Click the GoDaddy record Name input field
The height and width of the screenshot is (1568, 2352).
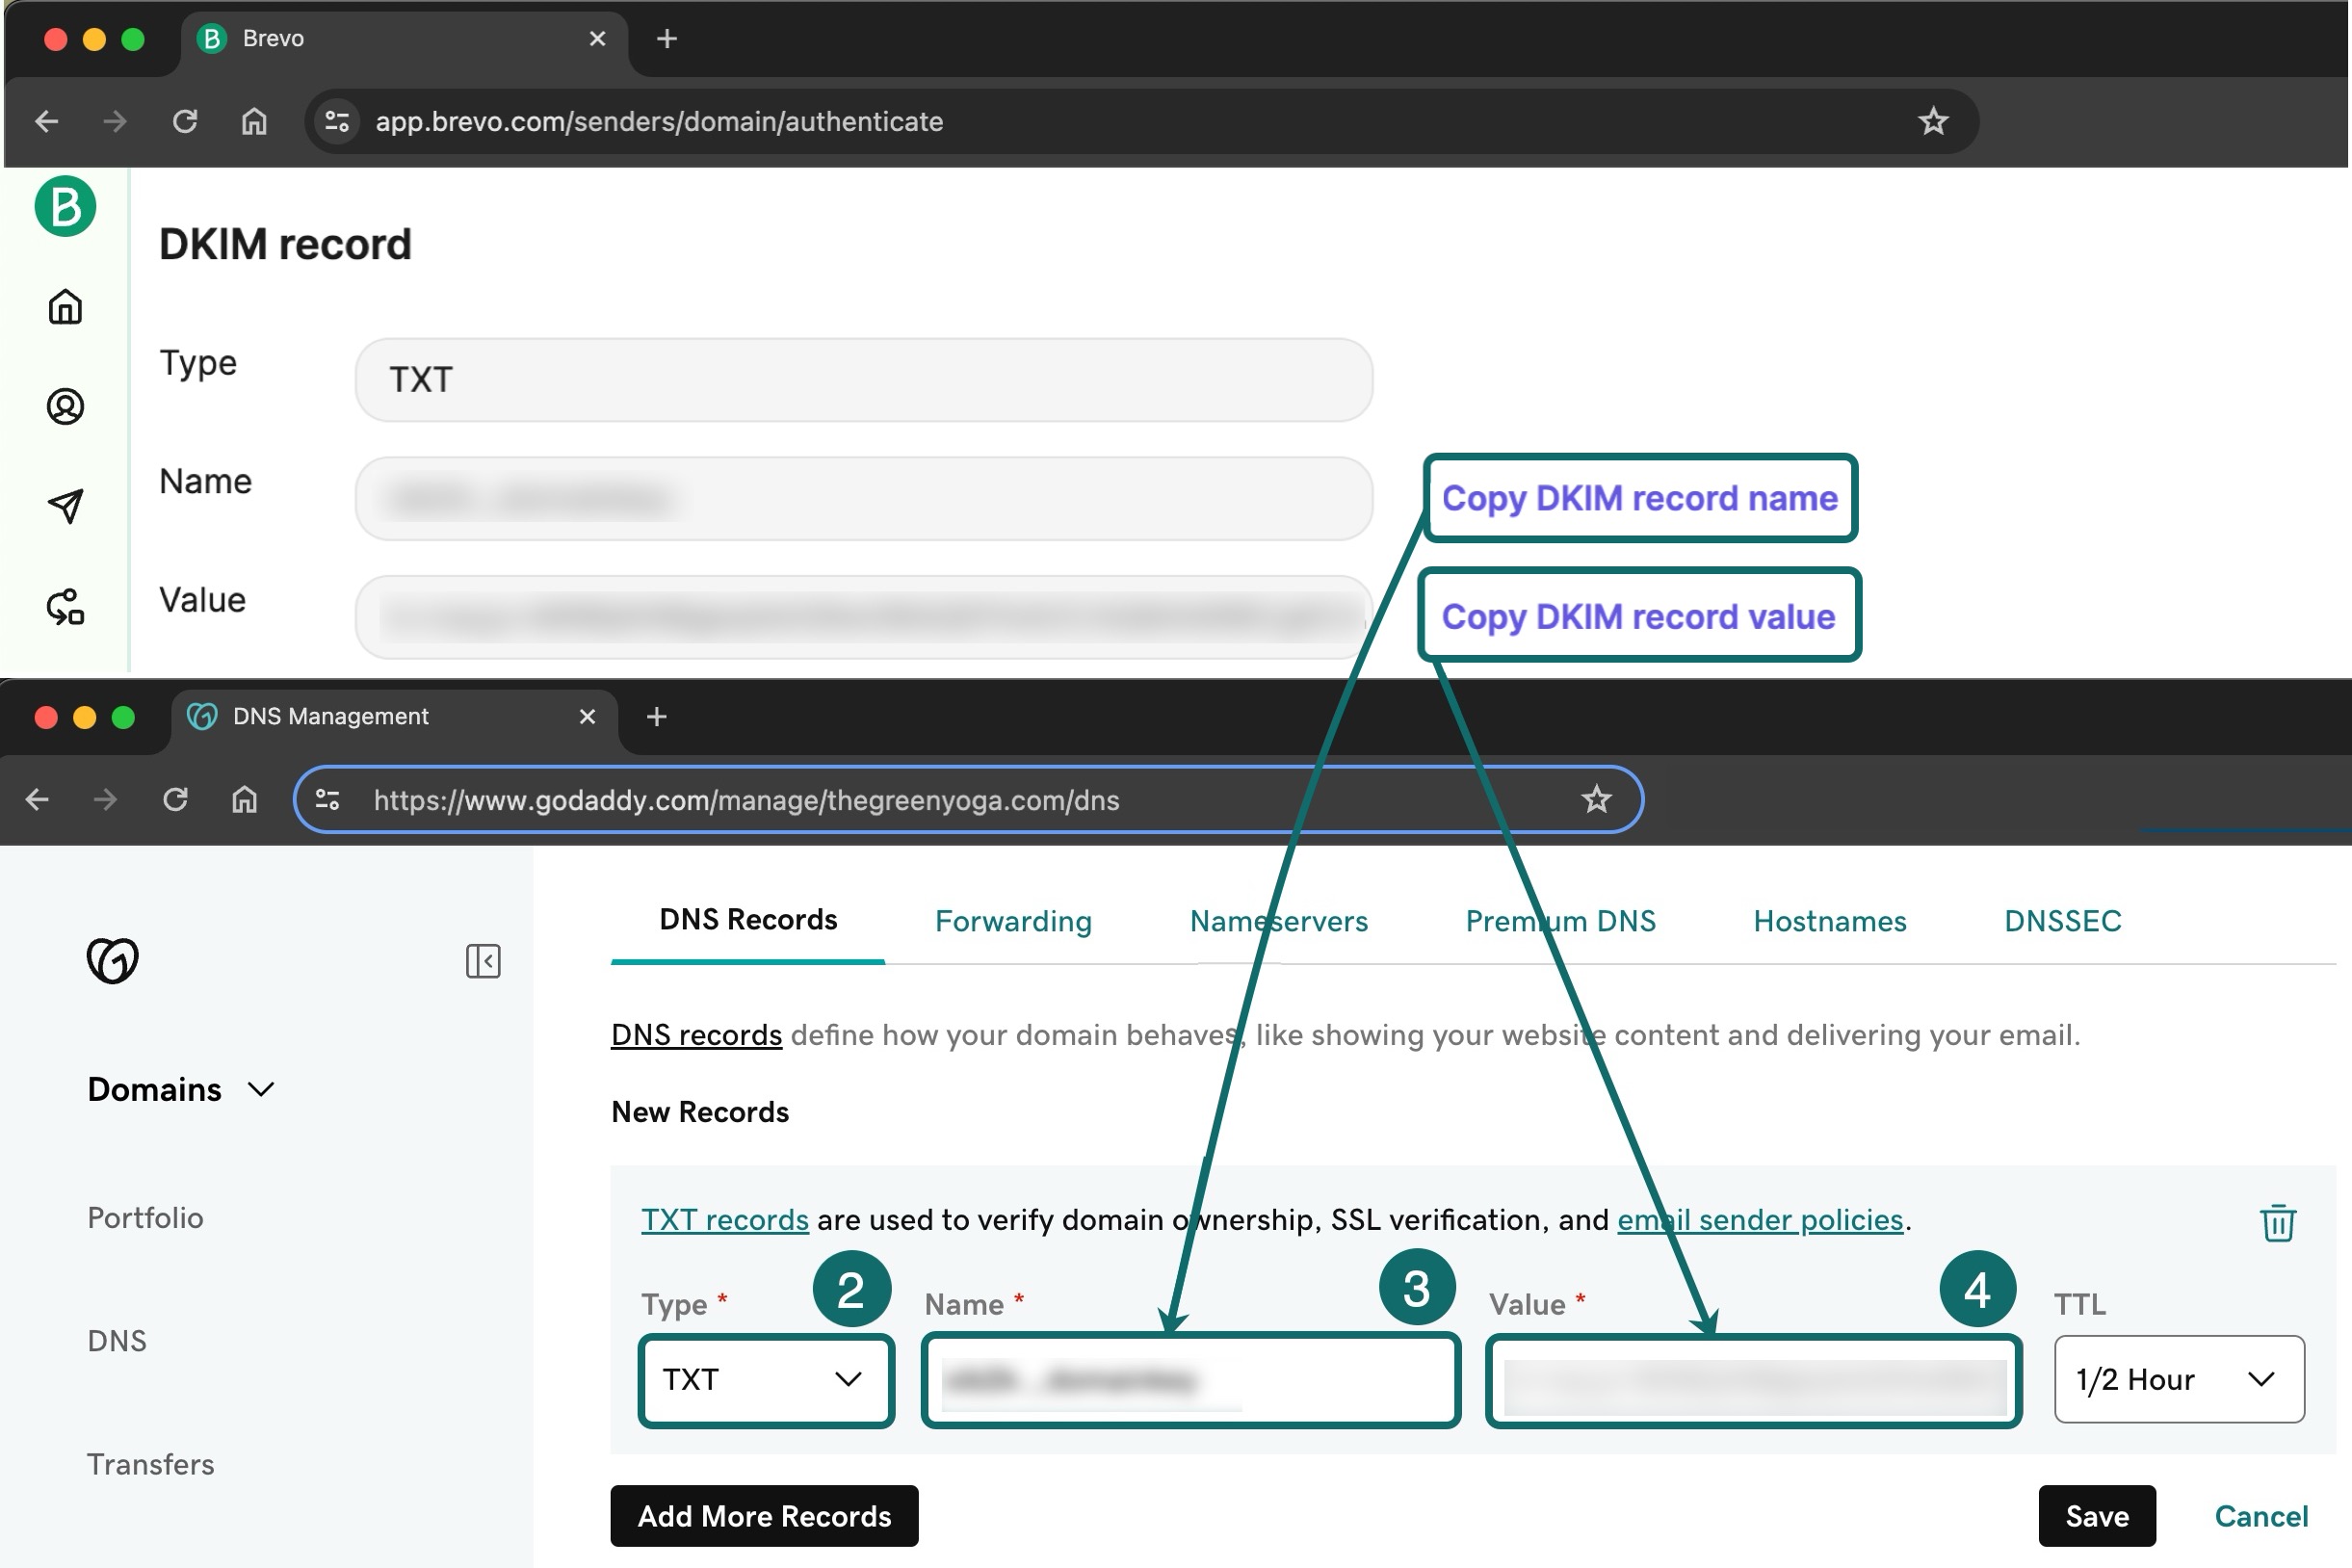tap(1190, 1380)
